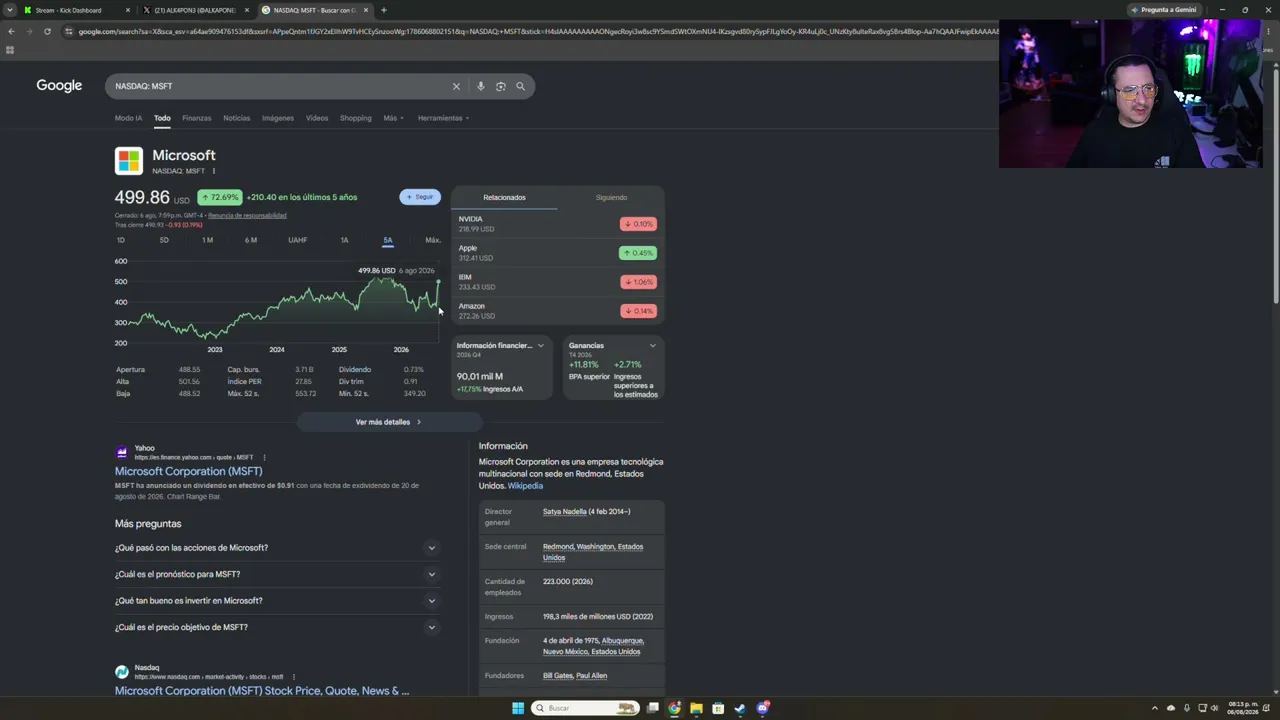The height and width of the screenshot is (720, 1280).
Task: Open the three-dot menu beside NASDAQ: MSFT
Action: 213,171
